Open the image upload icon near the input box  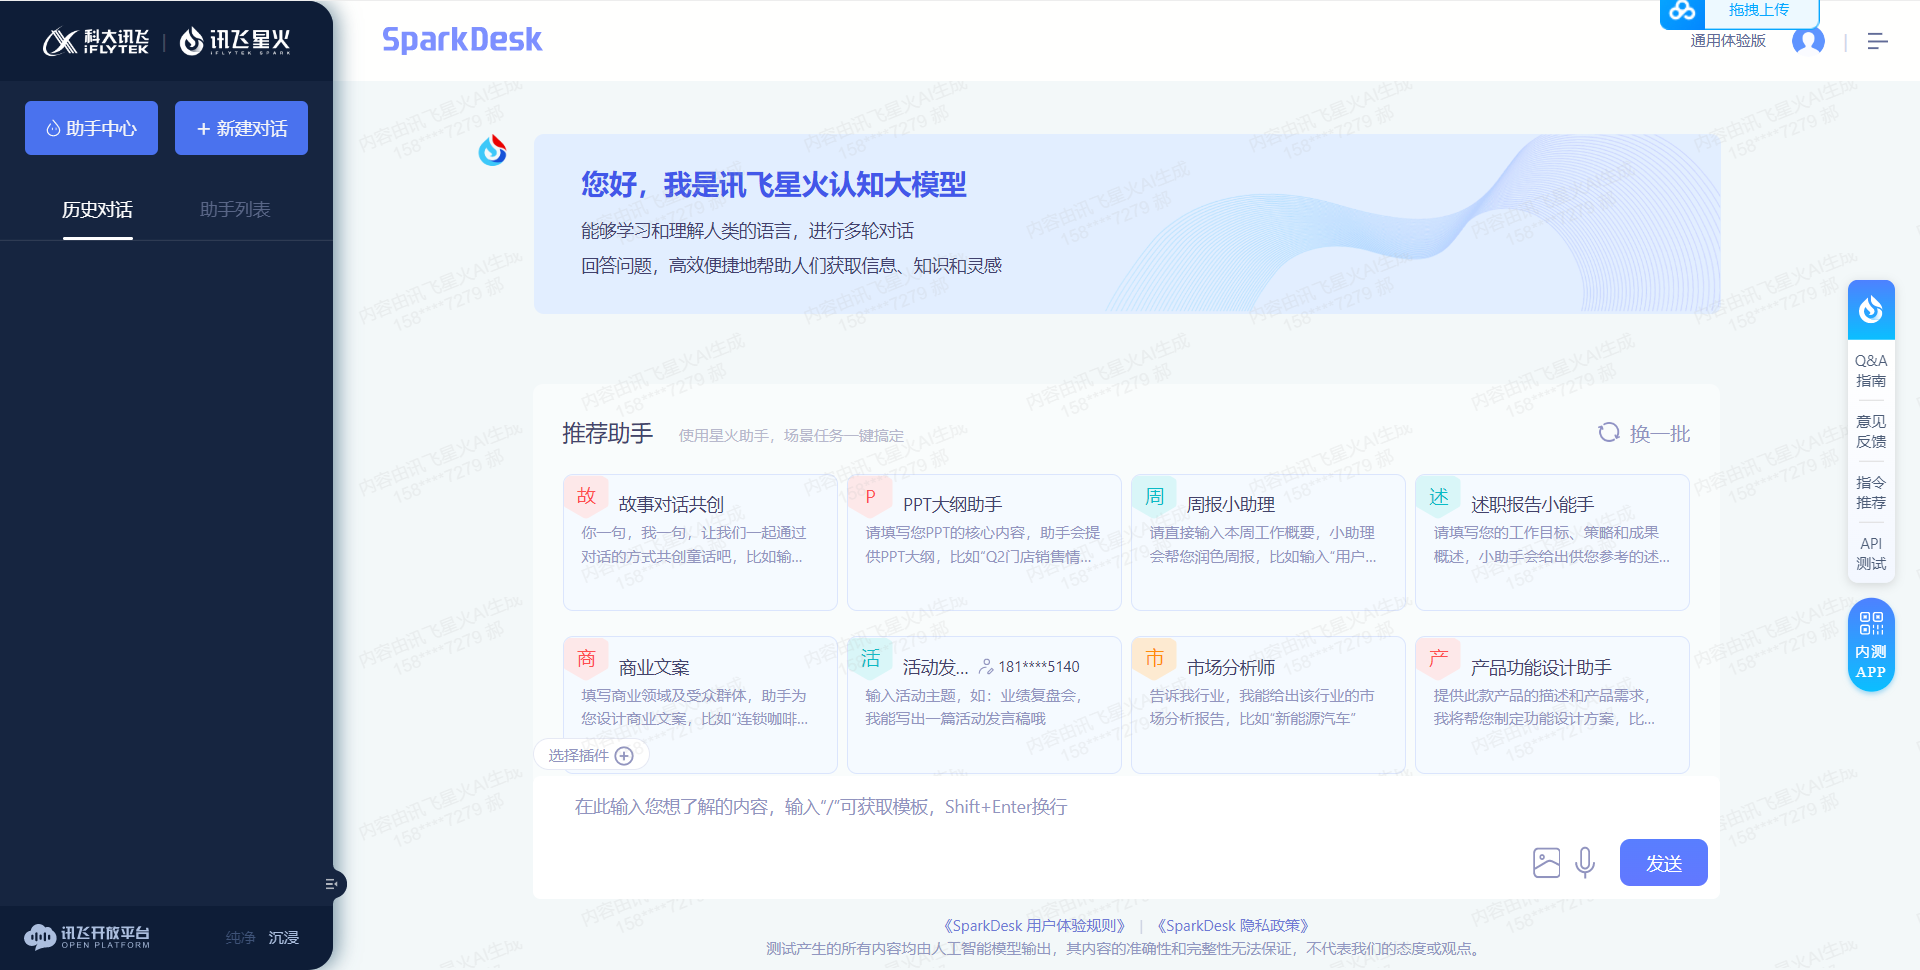click(x=1546, y=861)
